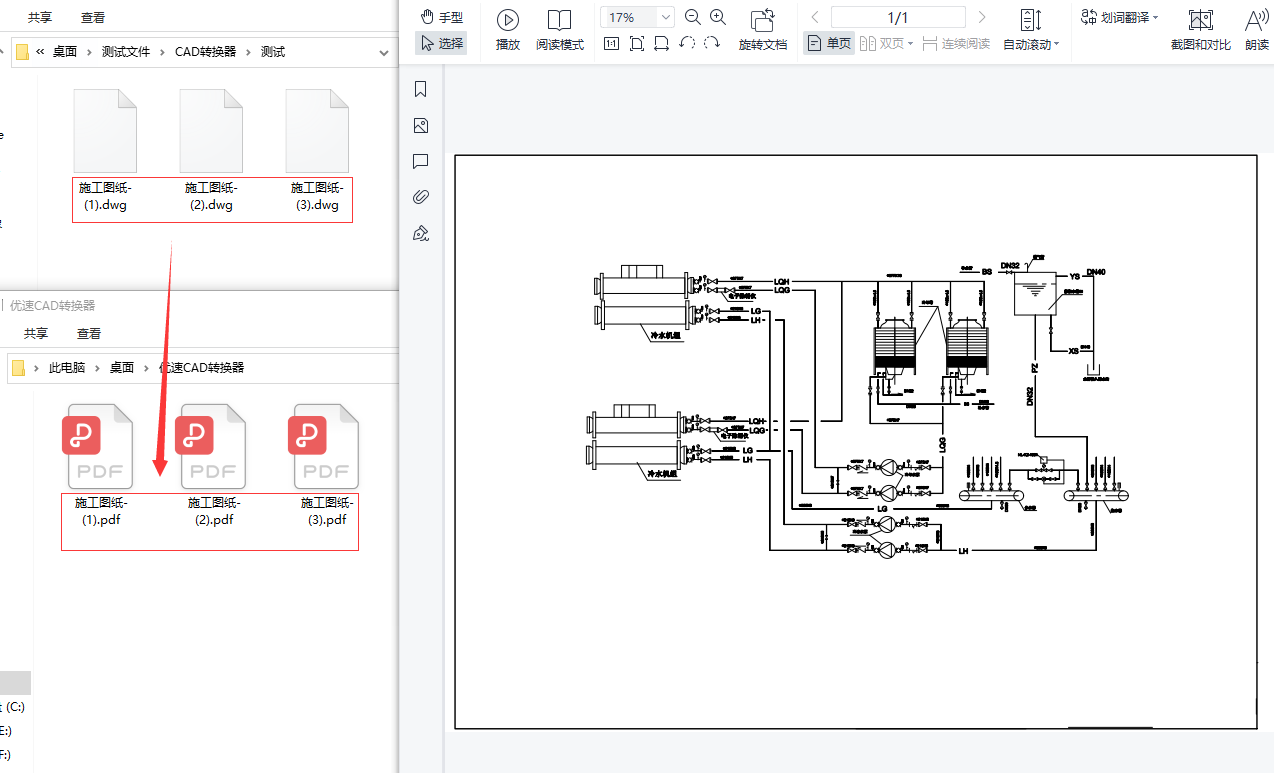Open the comments panel in the sidebar
The height and width of the screenshot is (773, 1274).
click(421, 162)
